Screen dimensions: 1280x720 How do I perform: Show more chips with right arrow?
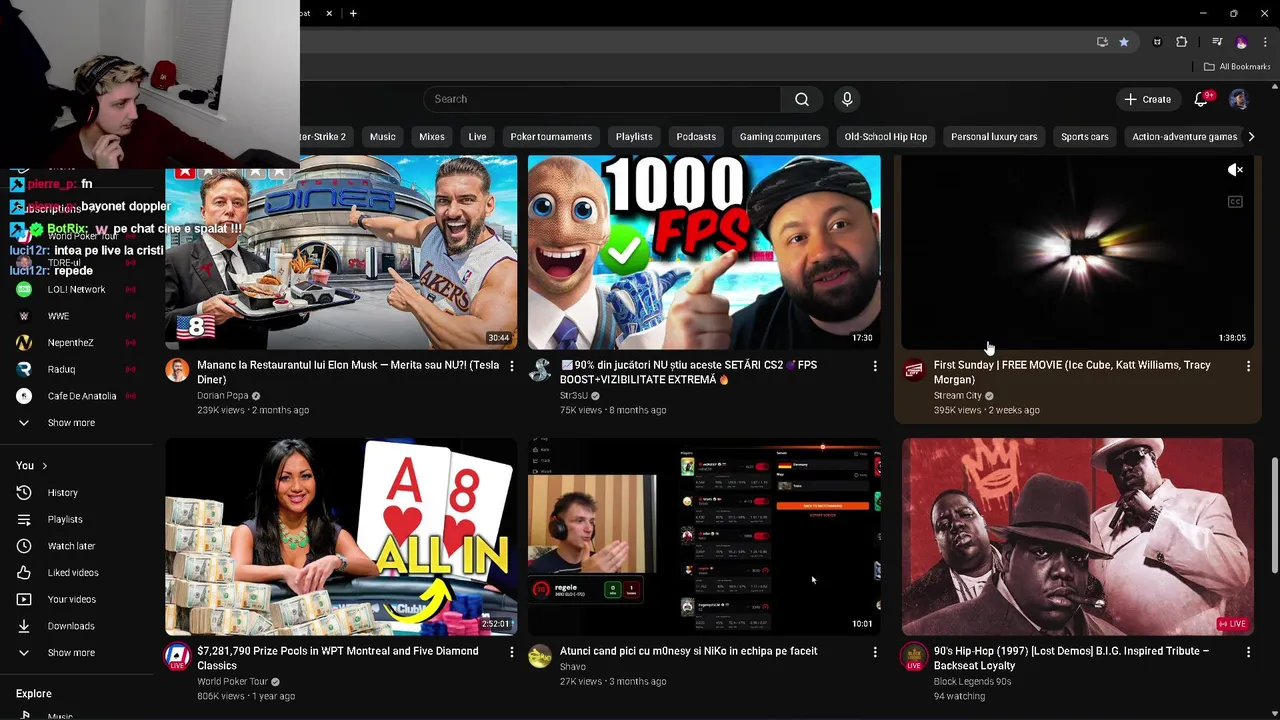point(1251,137)
